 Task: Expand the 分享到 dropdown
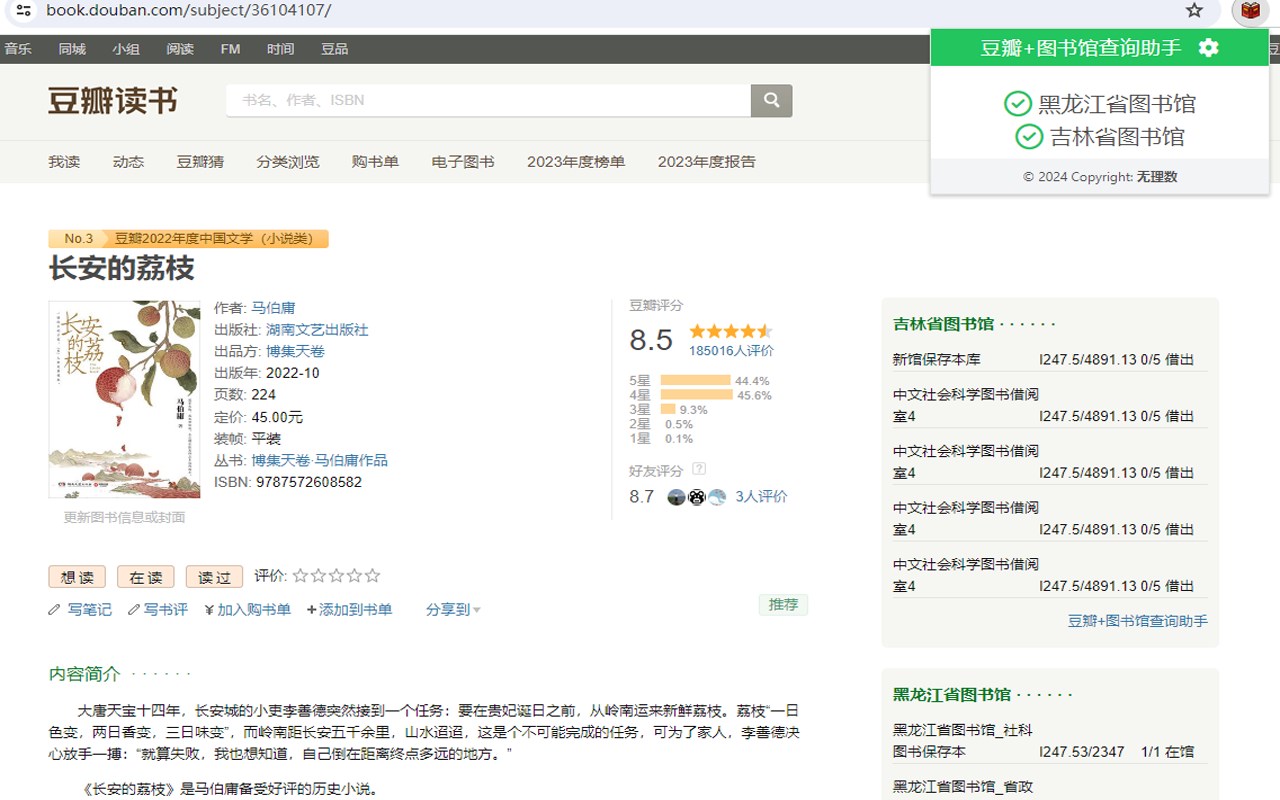click(453, 610)
